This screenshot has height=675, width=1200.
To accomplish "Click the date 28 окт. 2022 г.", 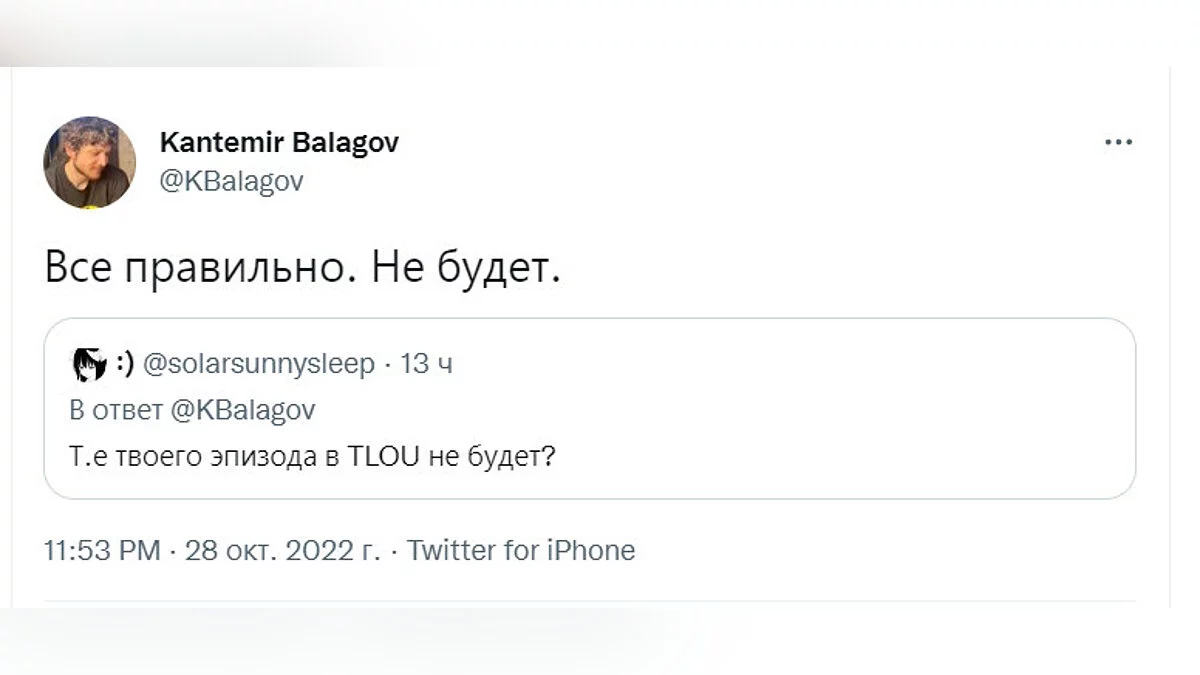I will coord(282,550).
